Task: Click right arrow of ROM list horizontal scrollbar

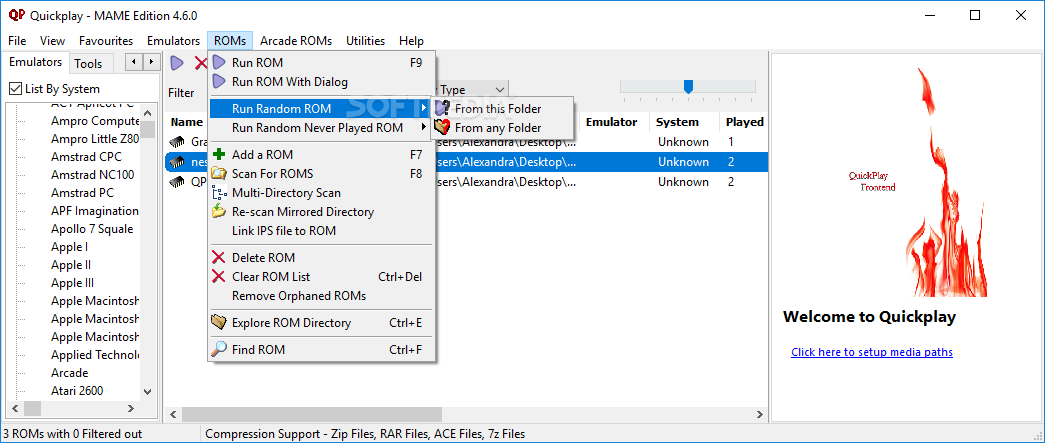Action: [x=760, y=414]
